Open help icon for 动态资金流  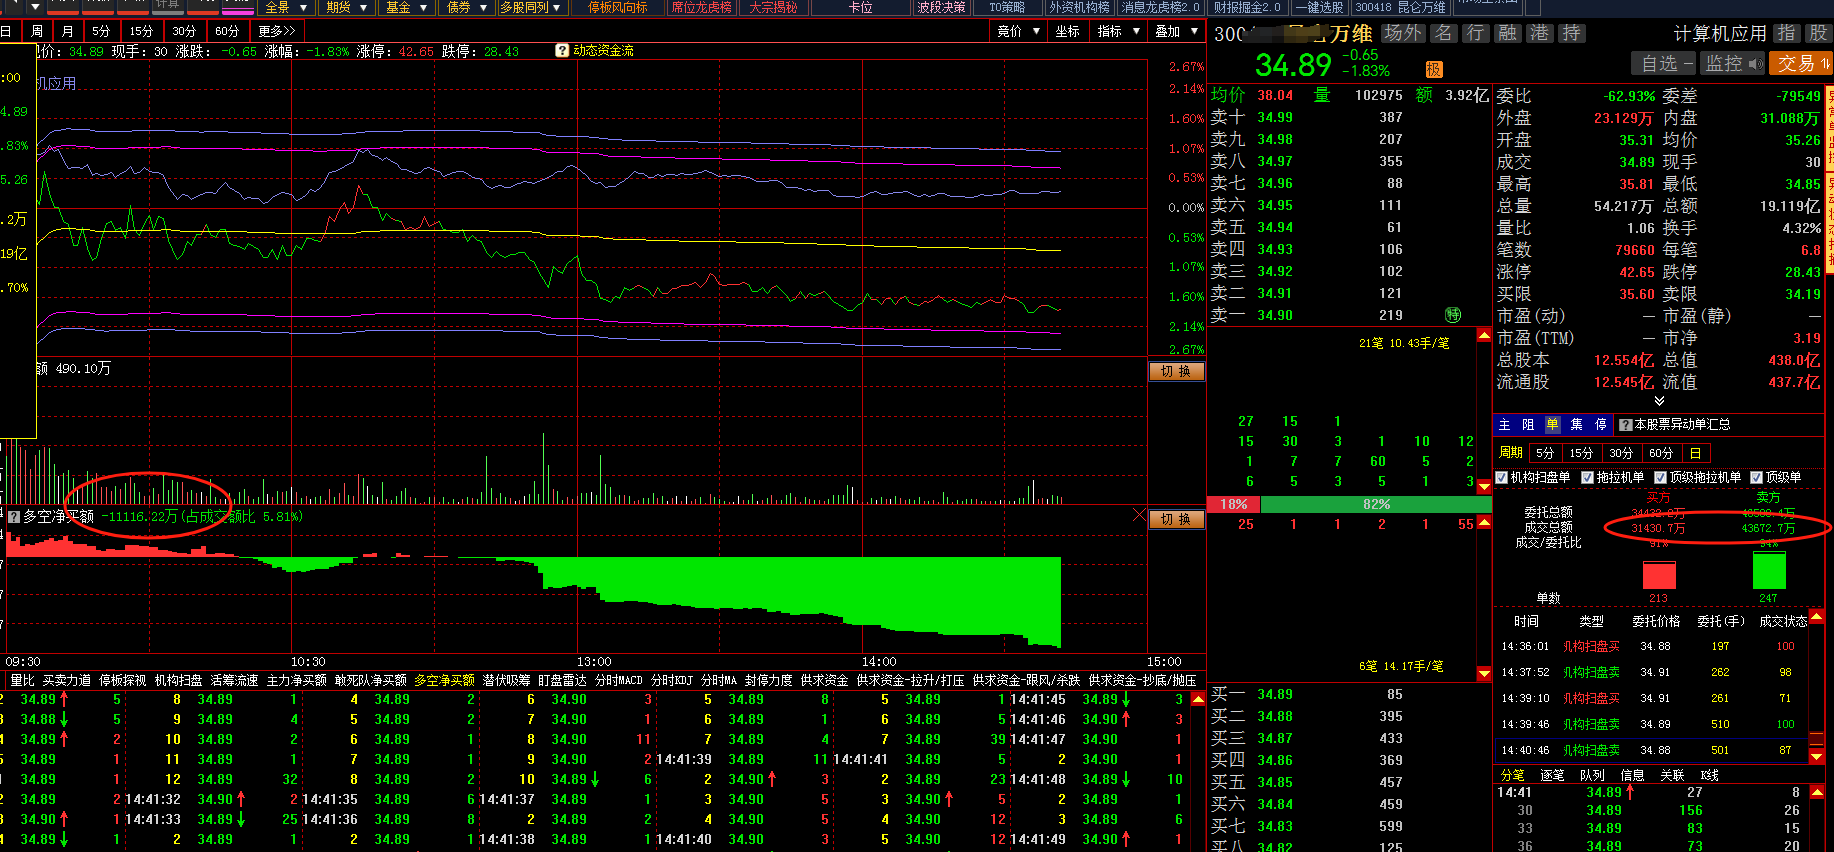[x=562, y=50]
